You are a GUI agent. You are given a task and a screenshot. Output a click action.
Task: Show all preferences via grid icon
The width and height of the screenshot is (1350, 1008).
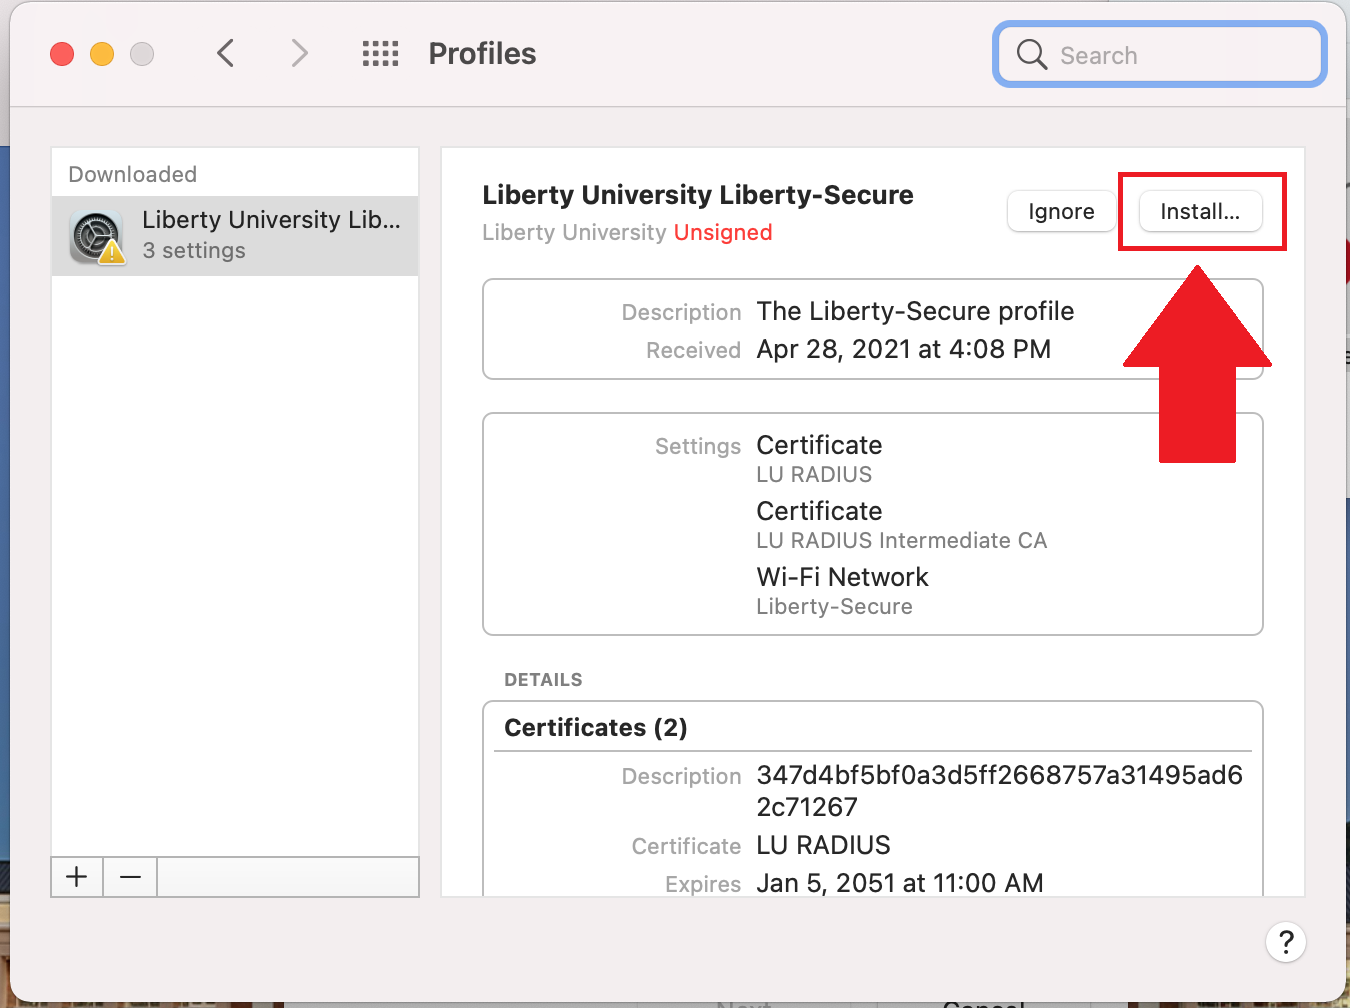coord(380,53)
